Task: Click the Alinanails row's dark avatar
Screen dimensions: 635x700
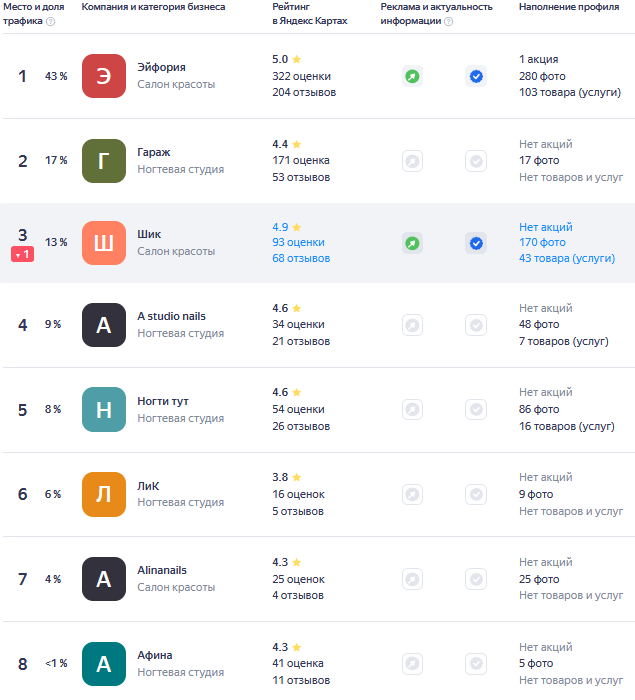Action: tap(104, 579)
